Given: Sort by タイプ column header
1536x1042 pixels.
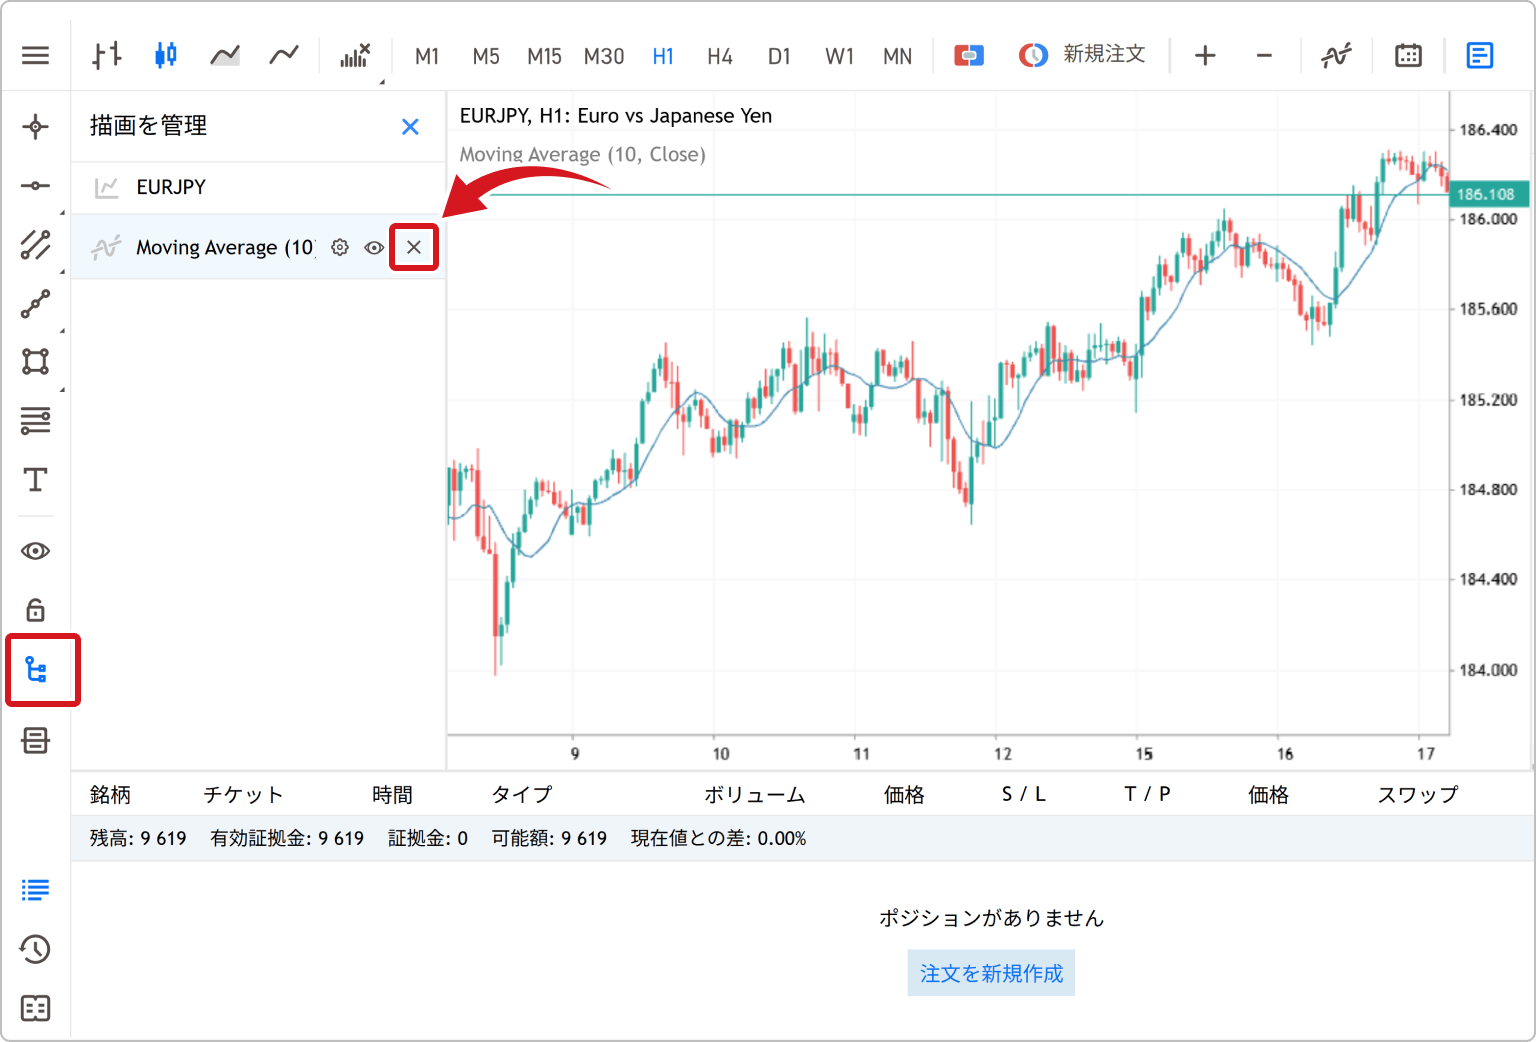Looking at the screenshot, I should coord(522,794).
